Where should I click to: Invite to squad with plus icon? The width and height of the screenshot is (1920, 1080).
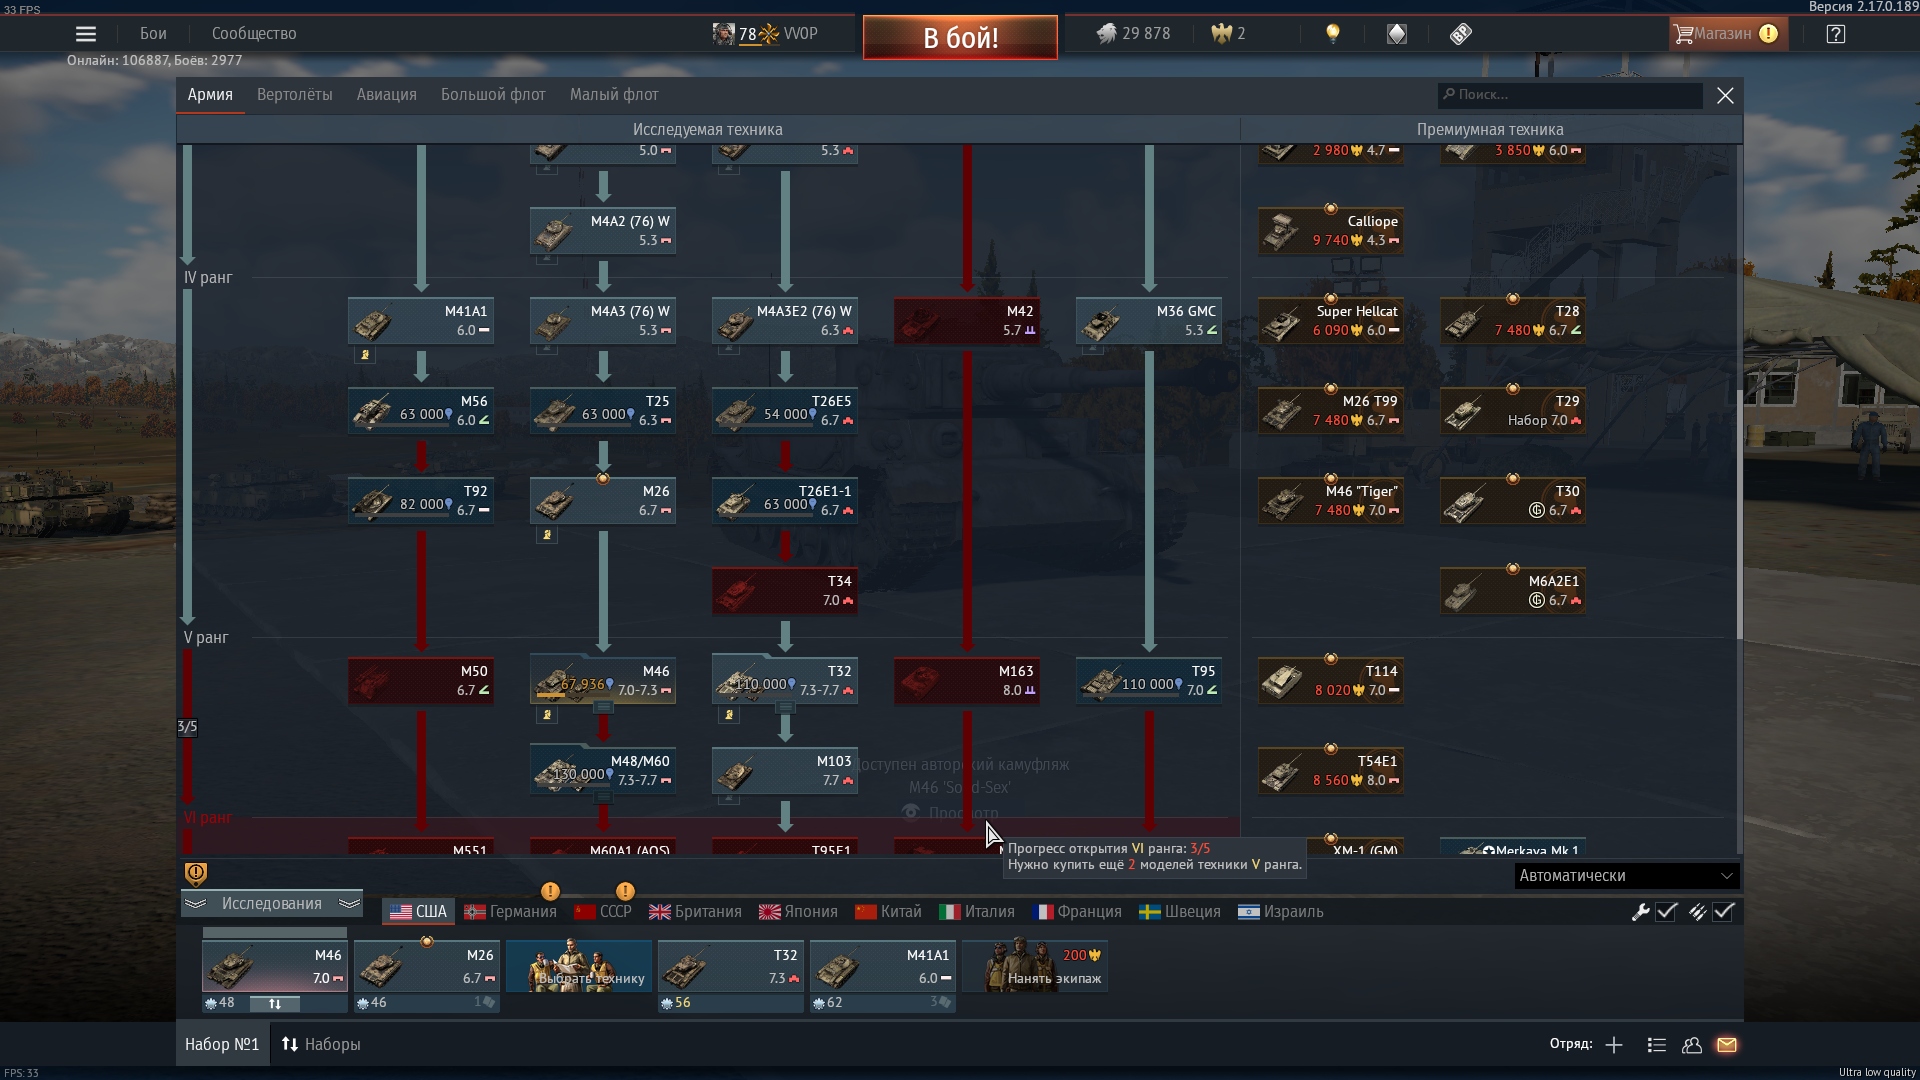pos(1614,1045)
